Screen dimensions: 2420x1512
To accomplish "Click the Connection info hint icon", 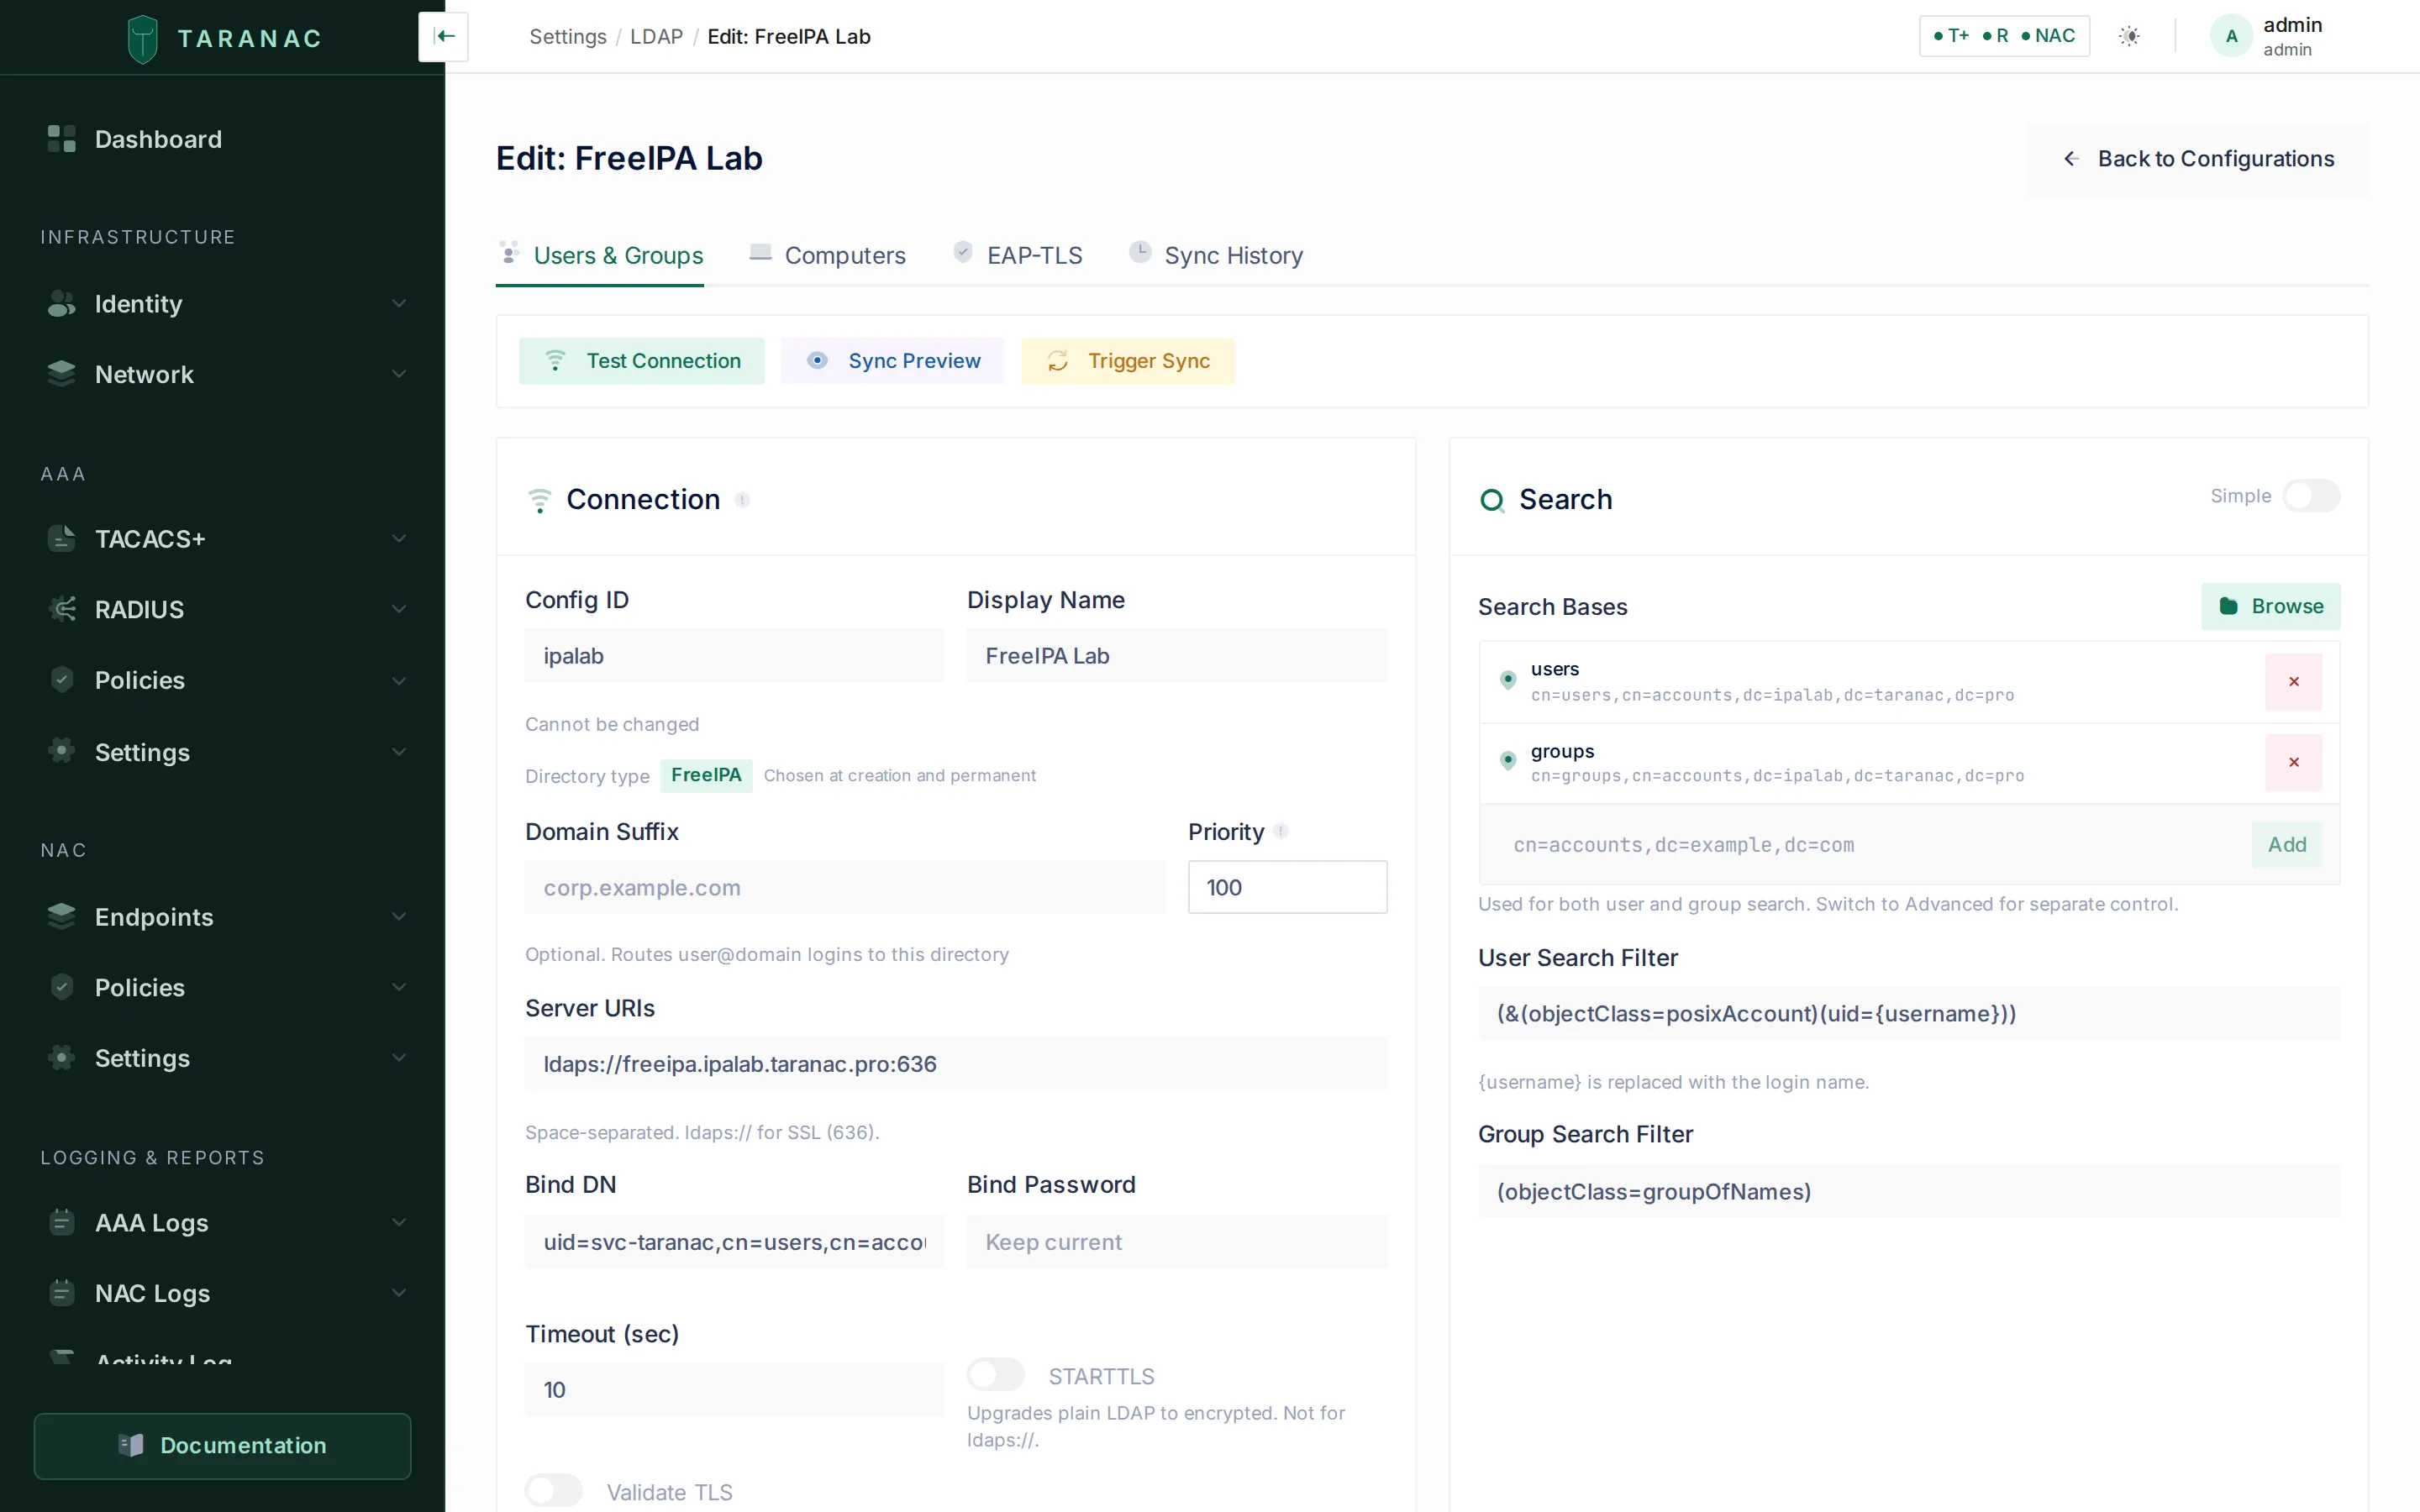I will click(x=742, y=500).
